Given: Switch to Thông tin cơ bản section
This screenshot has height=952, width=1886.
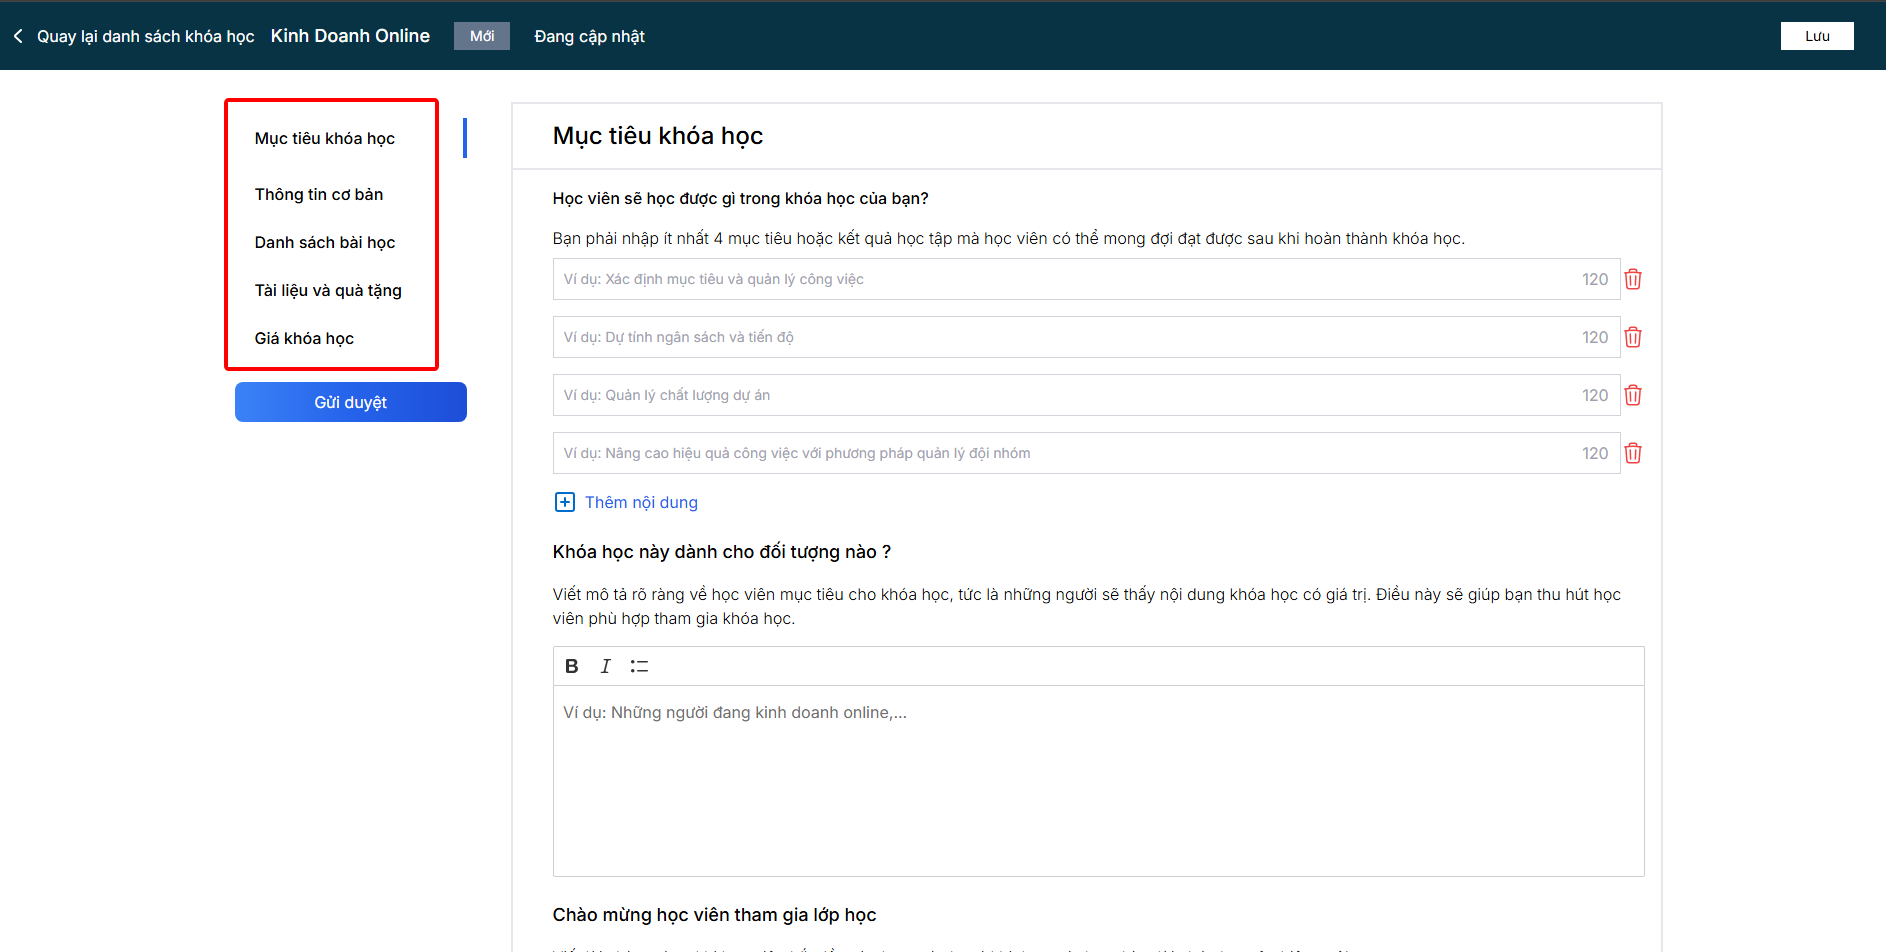Looking at the screenshot, I should coord(319,194).
